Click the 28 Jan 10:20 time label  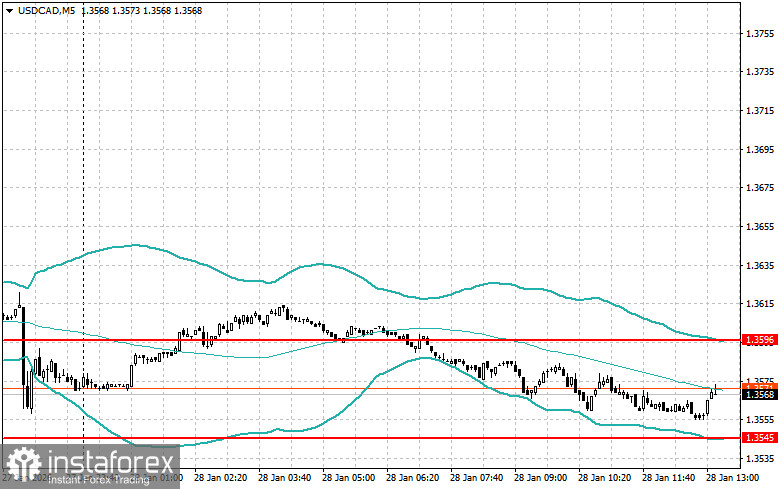pos(604,478)
